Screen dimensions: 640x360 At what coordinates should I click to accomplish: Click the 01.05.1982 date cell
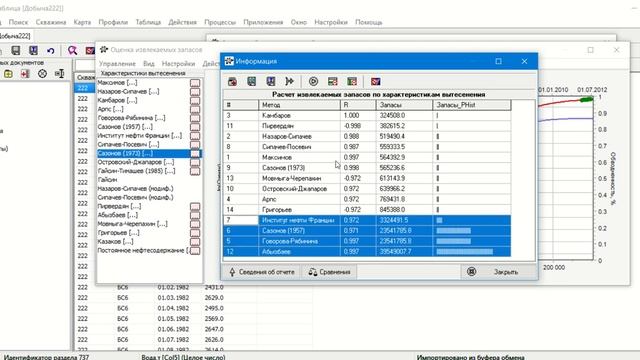(x=173, y=319)
